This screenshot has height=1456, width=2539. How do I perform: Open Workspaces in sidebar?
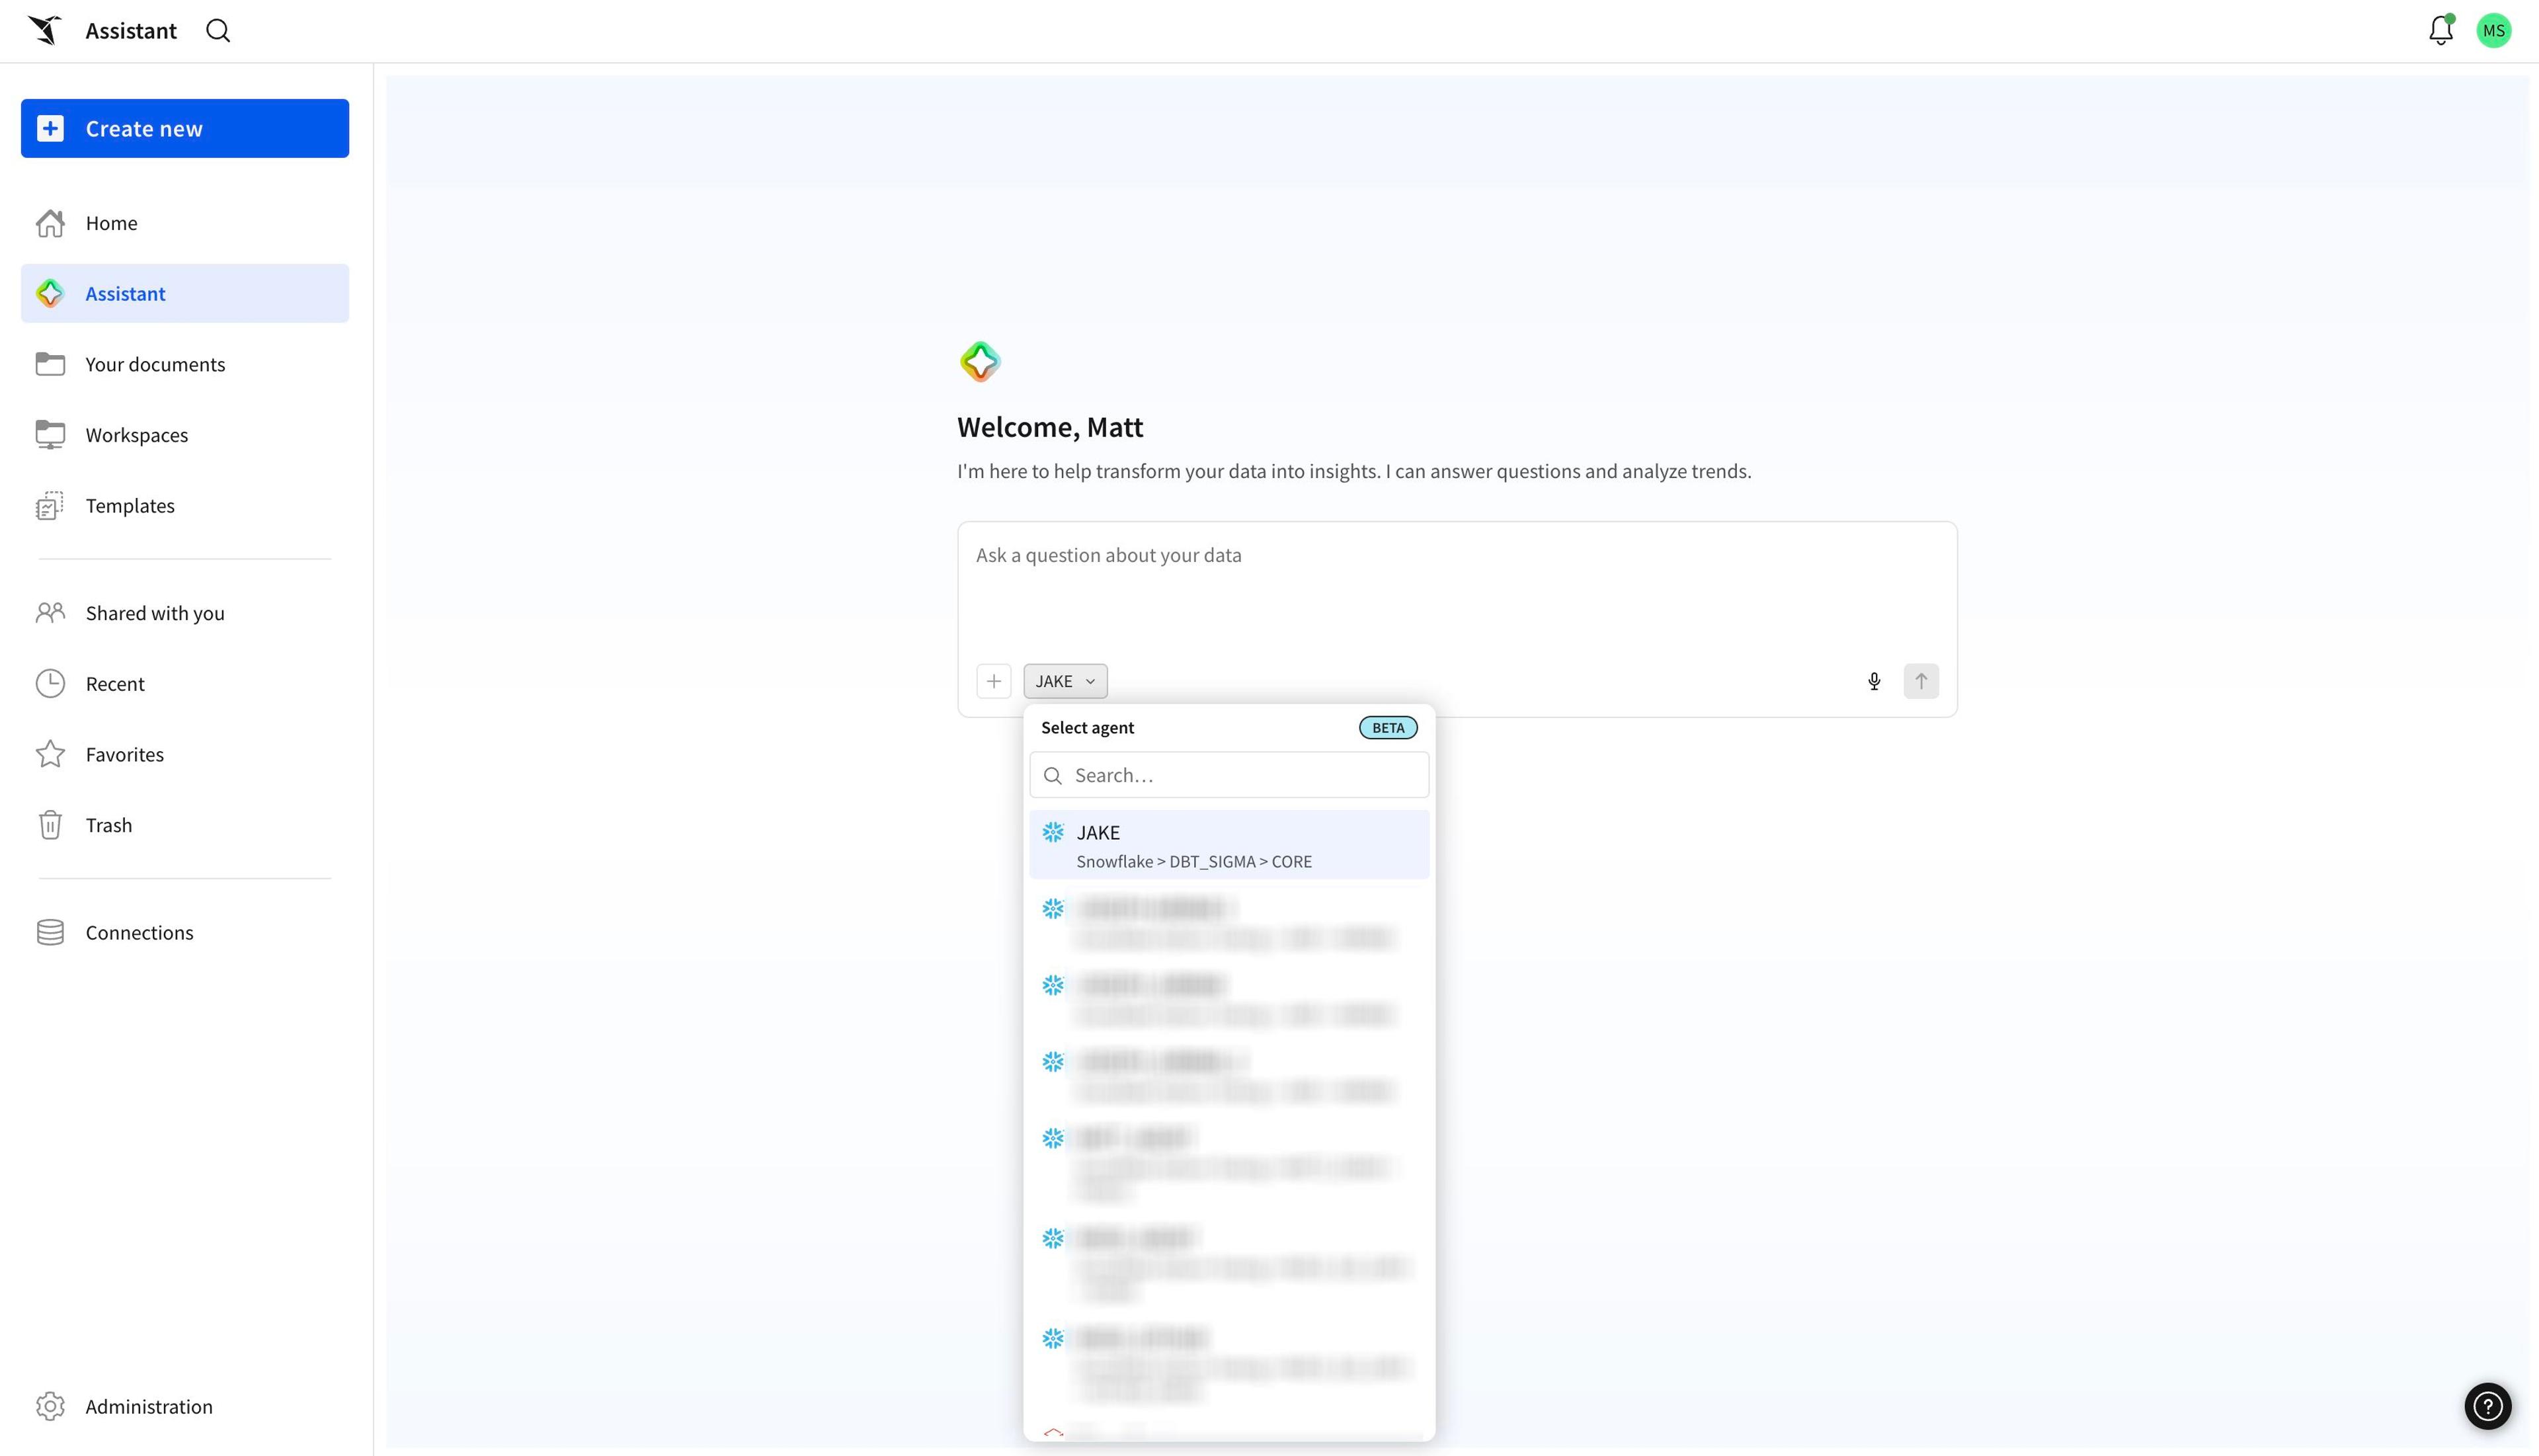[185, 435]
